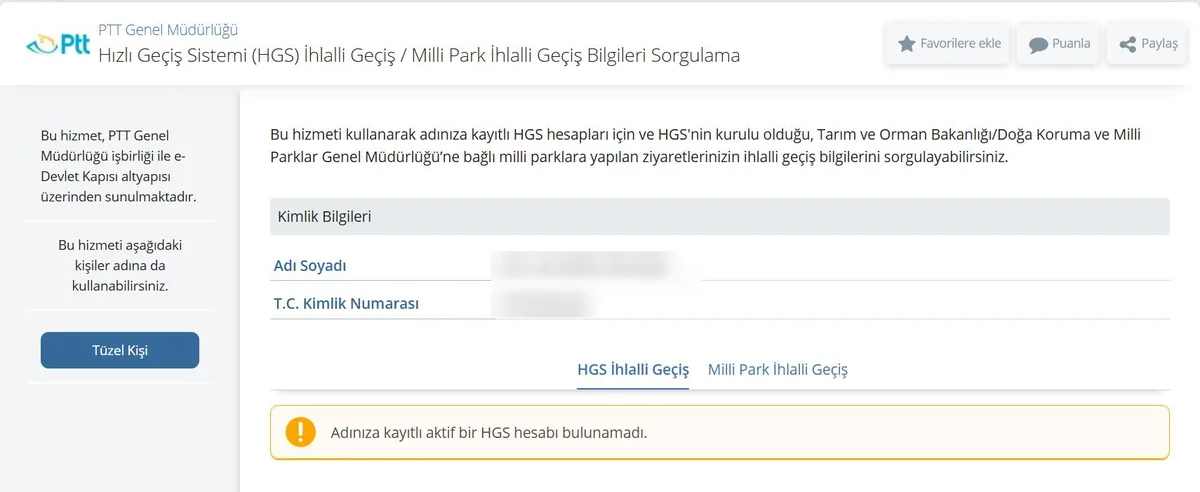Click the speech bubble icon in Puanla
The image size is (1200, 492).
[1038, 45]
